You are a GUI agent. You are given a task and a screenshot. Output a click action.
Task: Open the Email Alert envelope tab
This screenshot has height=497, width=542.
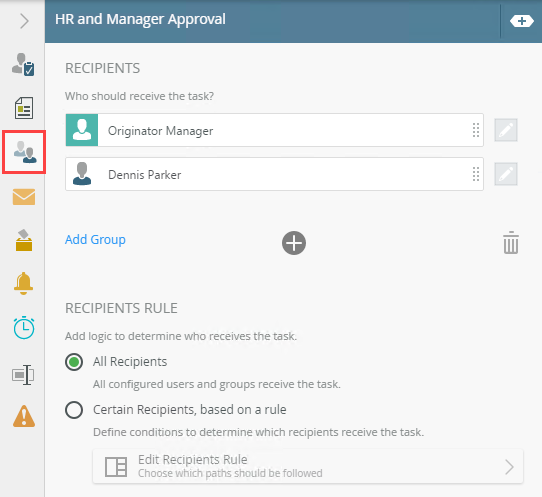[x=24, y=197]
